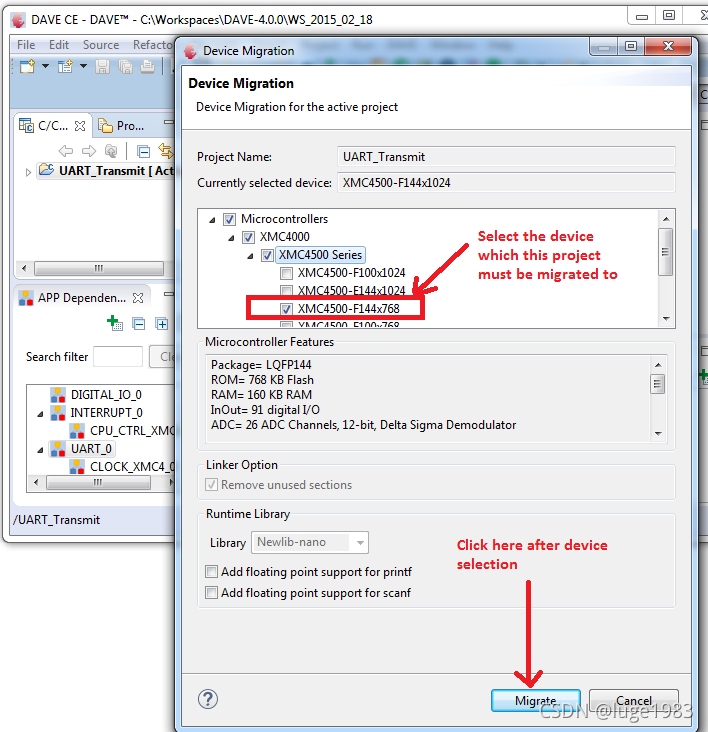Image resolution: width=708 pixels, height=732 pixels.
Task: Enable floating point support for printf
Action: click(x=211, y=571)
